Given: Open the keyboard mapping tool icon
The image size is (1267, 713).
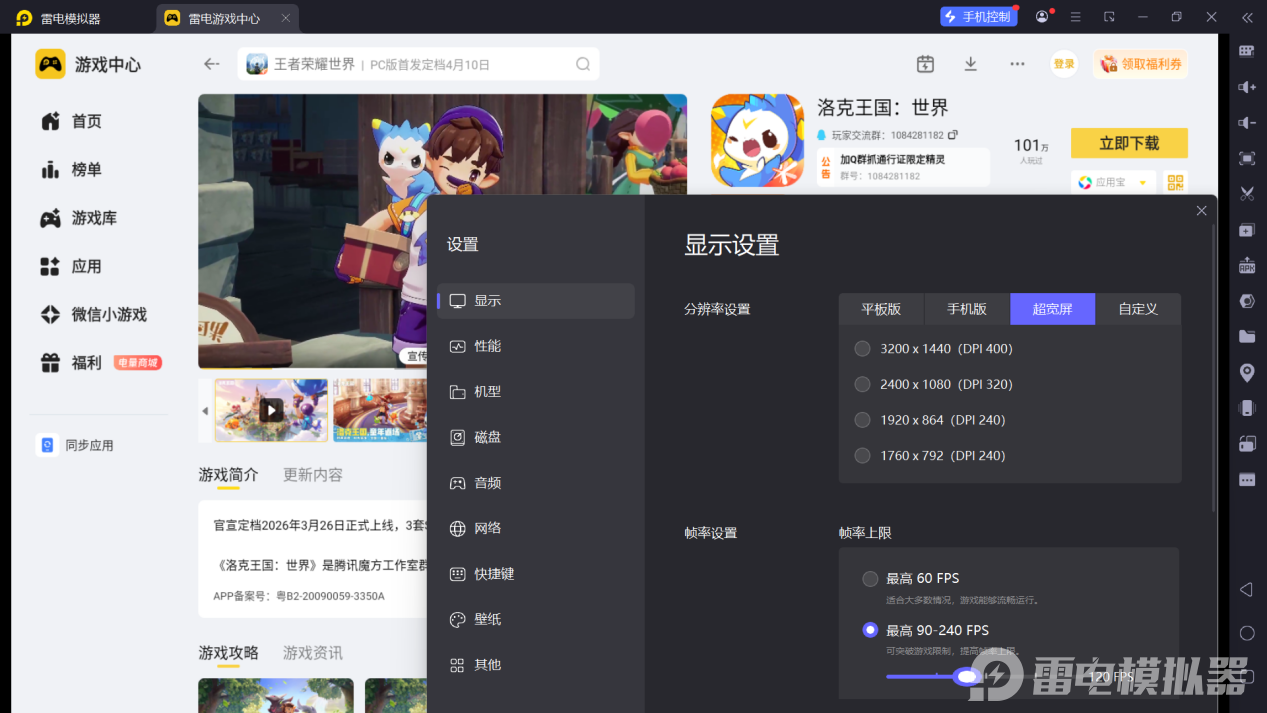Looking at the screenshot, I should click(1247, 51).
